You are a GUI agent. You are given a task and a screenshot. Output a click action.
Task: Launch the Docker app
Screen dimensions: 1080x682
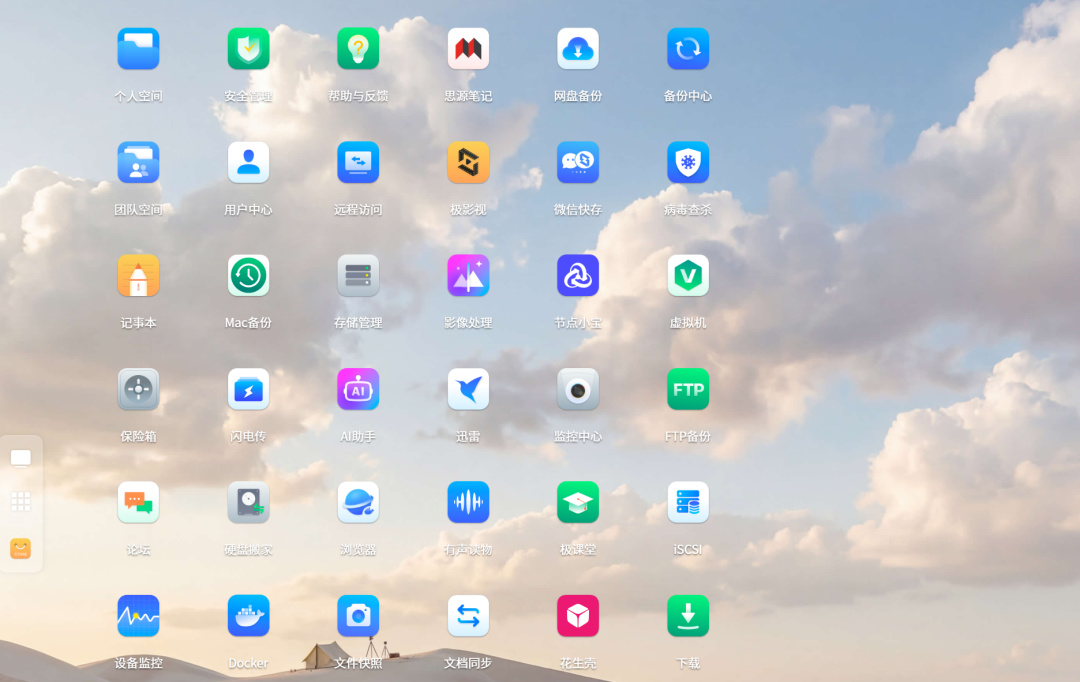pos(249,616)
